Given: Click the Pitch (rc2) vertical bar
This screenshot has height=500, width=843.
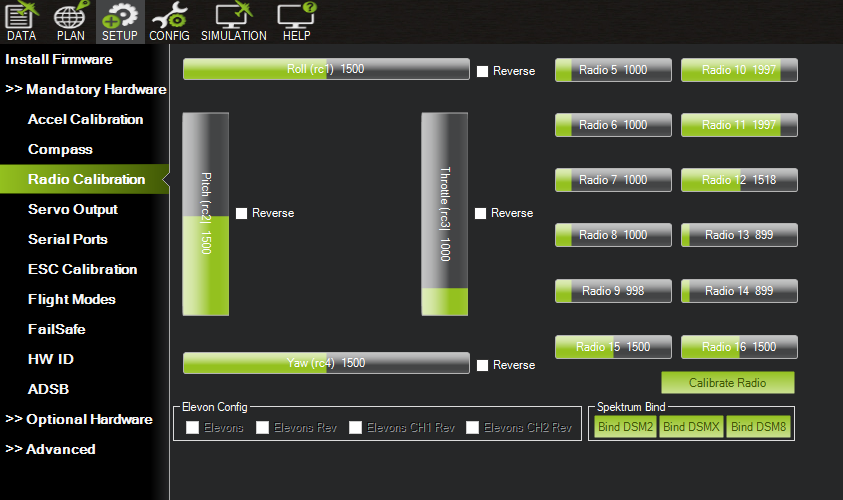Looking at the screenshot, I should (205, 214).
